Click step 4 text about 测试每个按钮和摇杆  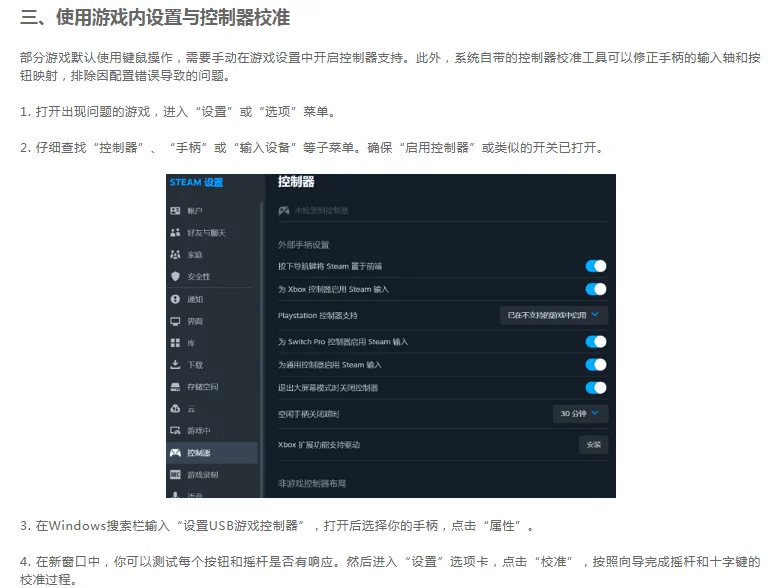390,570
